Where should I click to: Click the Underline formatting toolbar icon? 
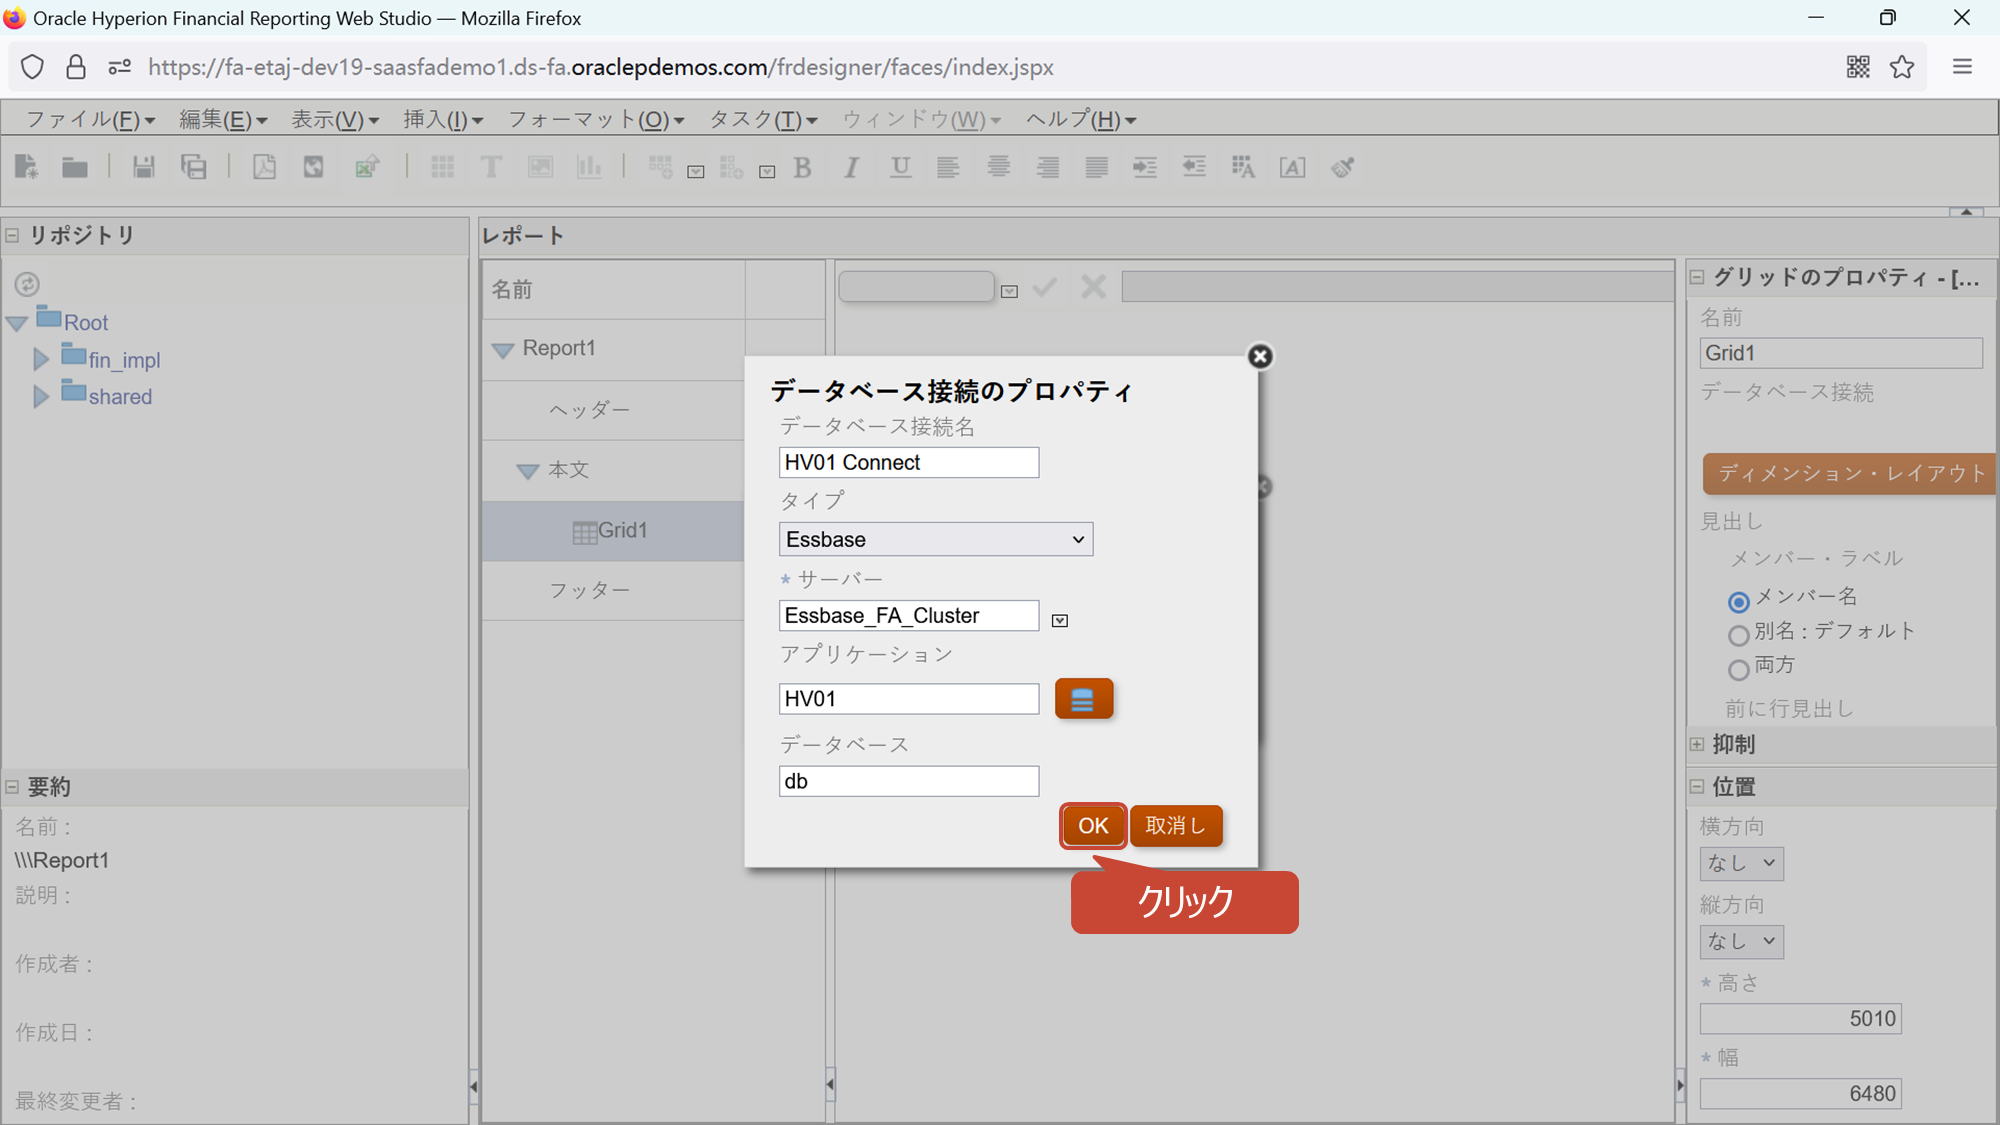pyautogui.click(x=900, y=167)
